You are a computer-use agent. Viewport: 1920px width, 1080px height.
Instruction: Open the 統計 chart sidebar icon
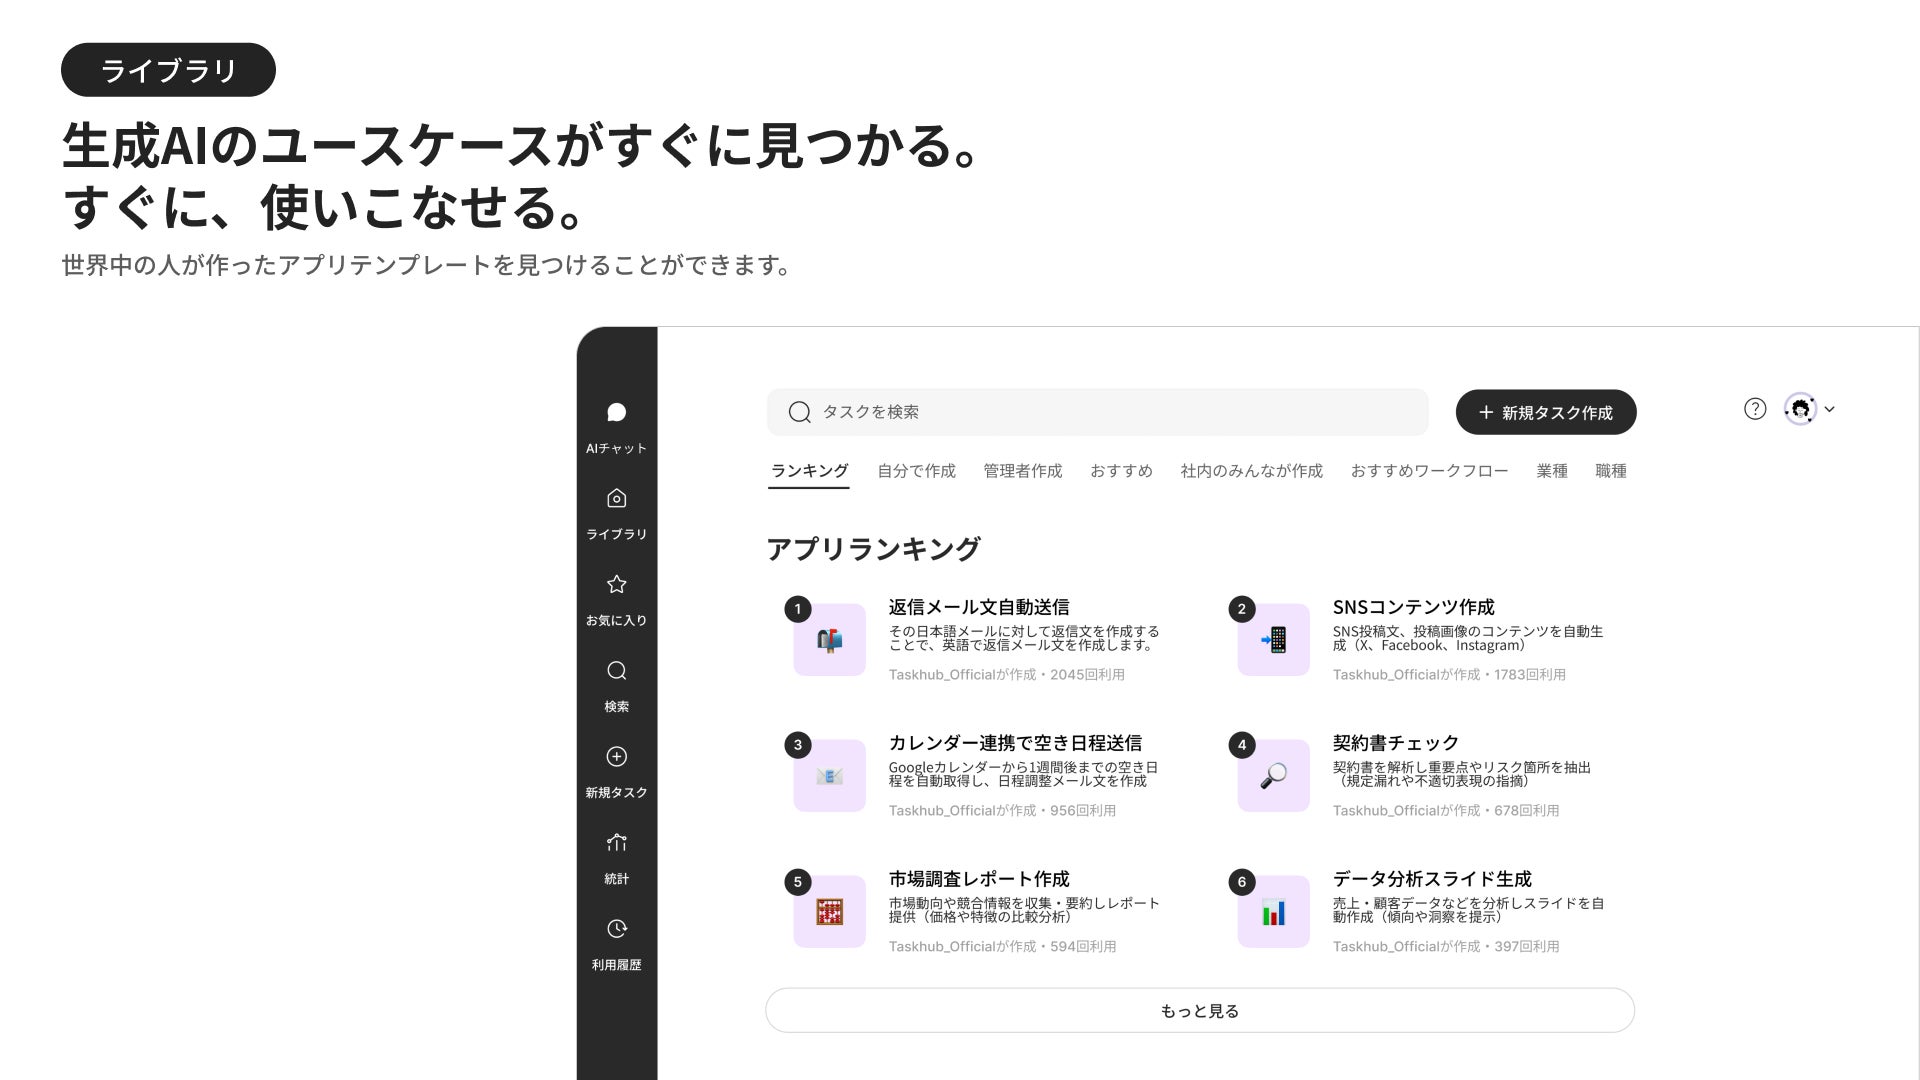(616, 843)
